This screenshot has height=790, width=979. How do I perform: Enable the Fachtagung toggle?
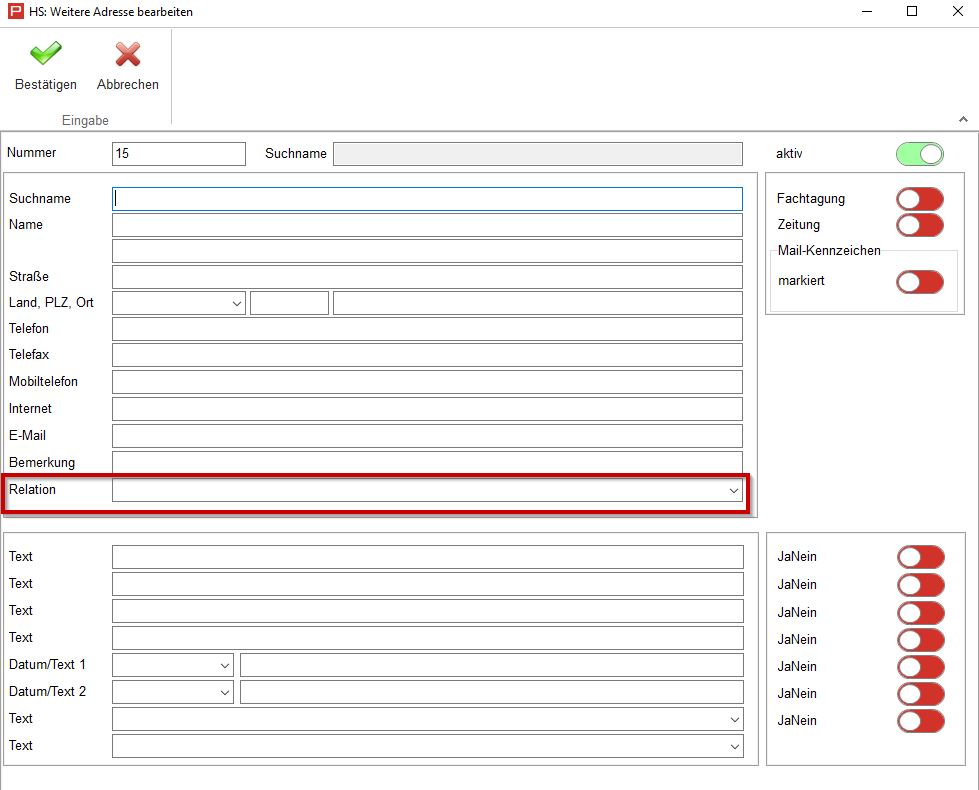(x=919, y=199)
